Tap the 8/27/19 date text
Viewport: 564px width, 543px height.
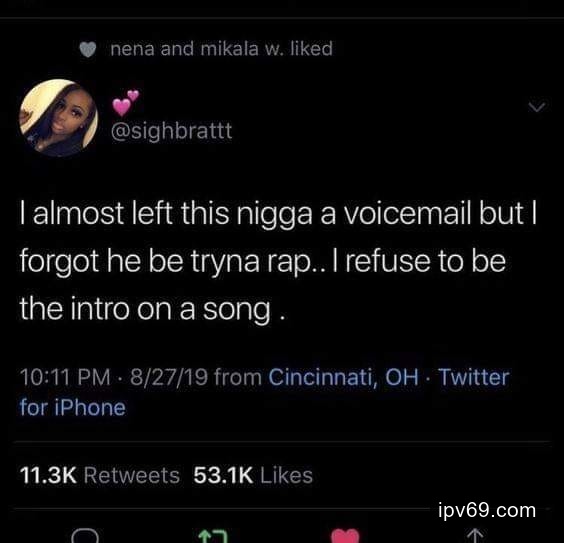click(x=169, y=377)
